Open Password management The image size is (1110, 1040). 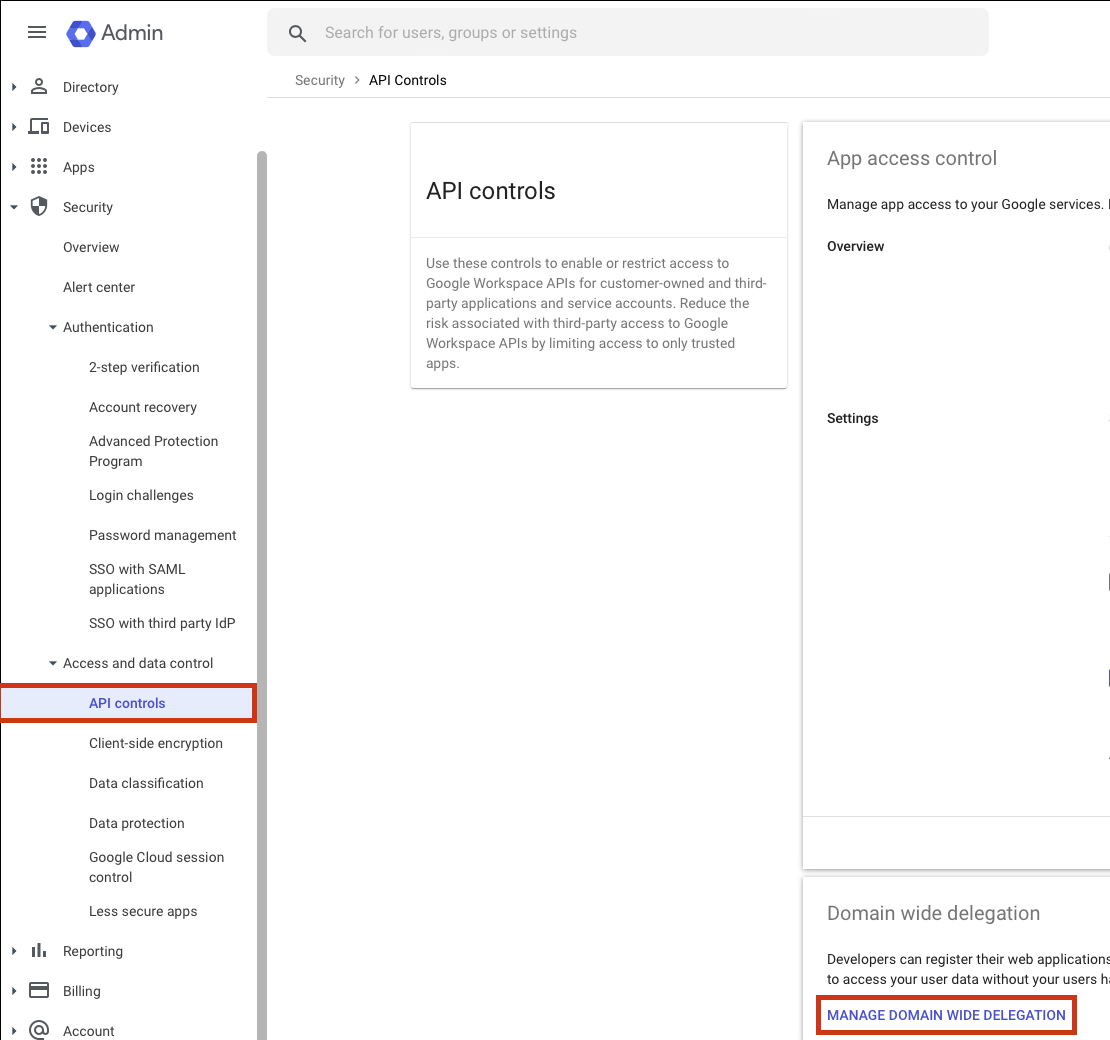163,535
